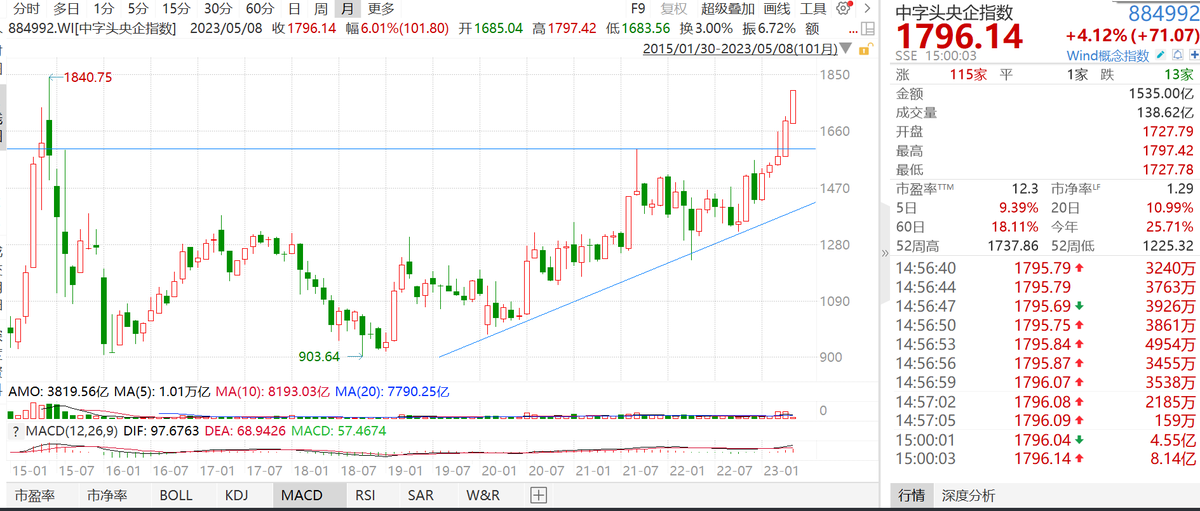
Task: Open the 行情 quotes tab
Action: [910, 495]
